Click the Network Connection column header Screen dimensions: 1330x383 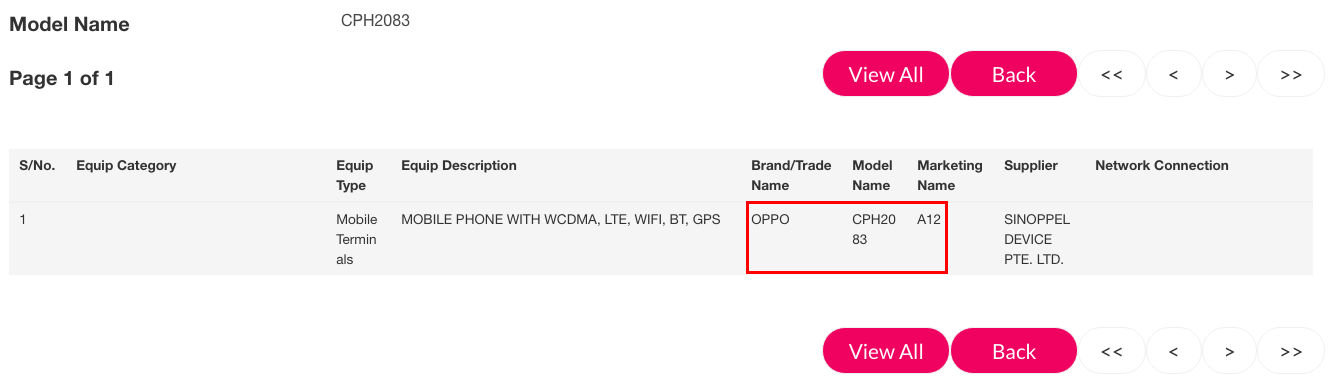point(1162,166)
